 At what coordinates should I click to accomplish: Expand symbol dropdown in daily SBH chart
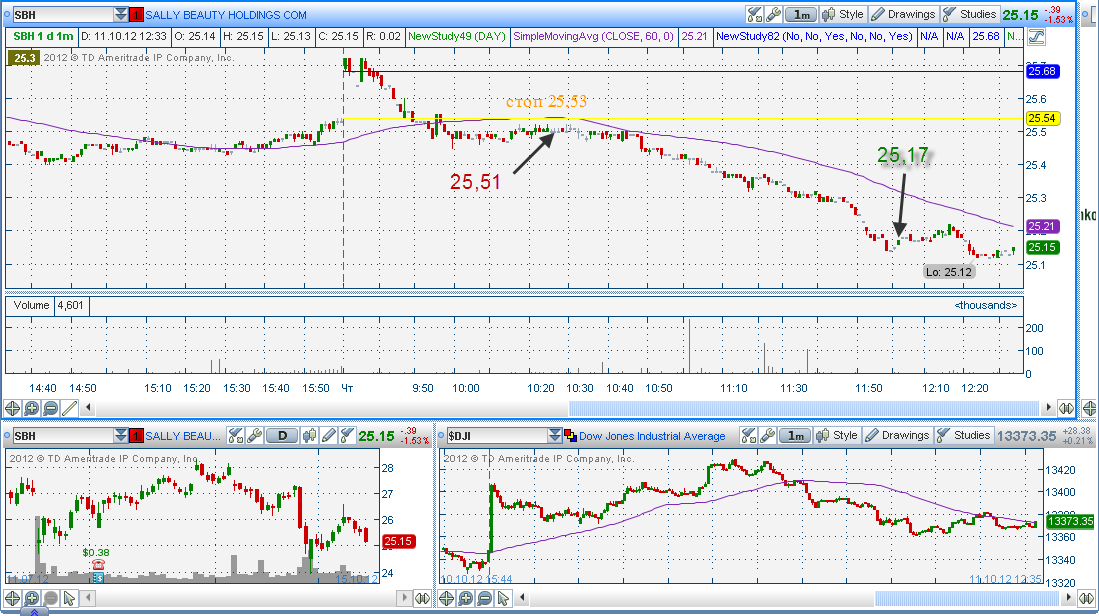121,436
